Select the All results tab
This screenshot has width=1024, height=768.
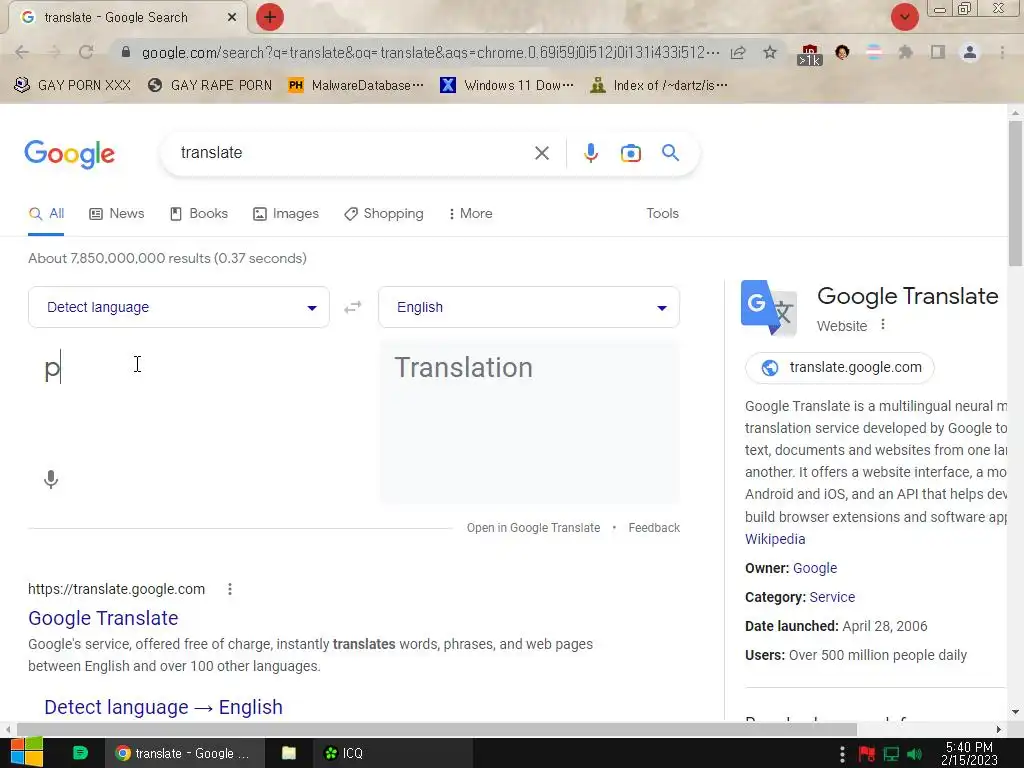46,214
